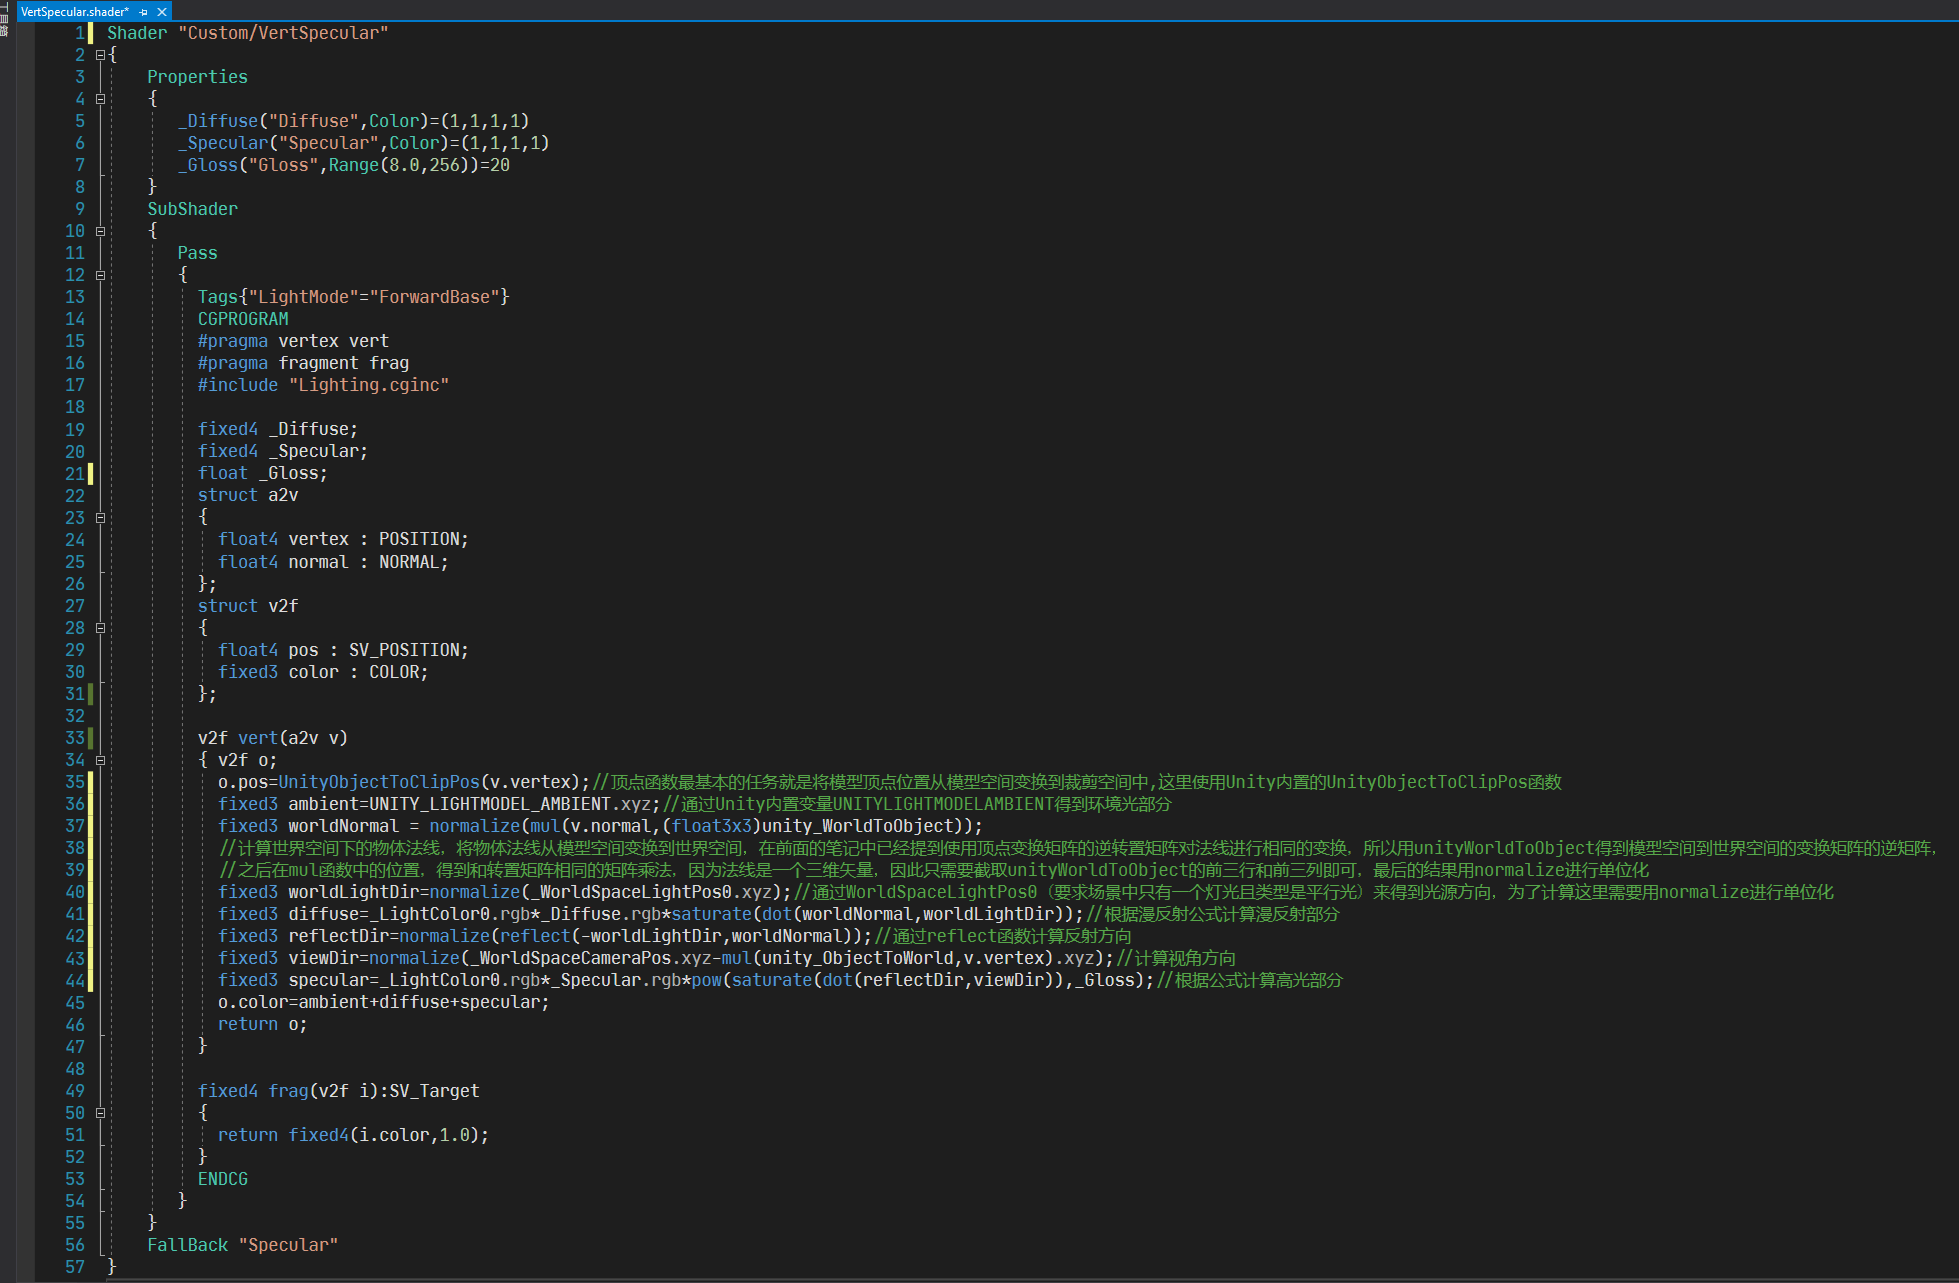This screenshot has height=1283, width=1959.
Task: Collapse the Pass block at line 12
Action: click(x=100, y=275)
